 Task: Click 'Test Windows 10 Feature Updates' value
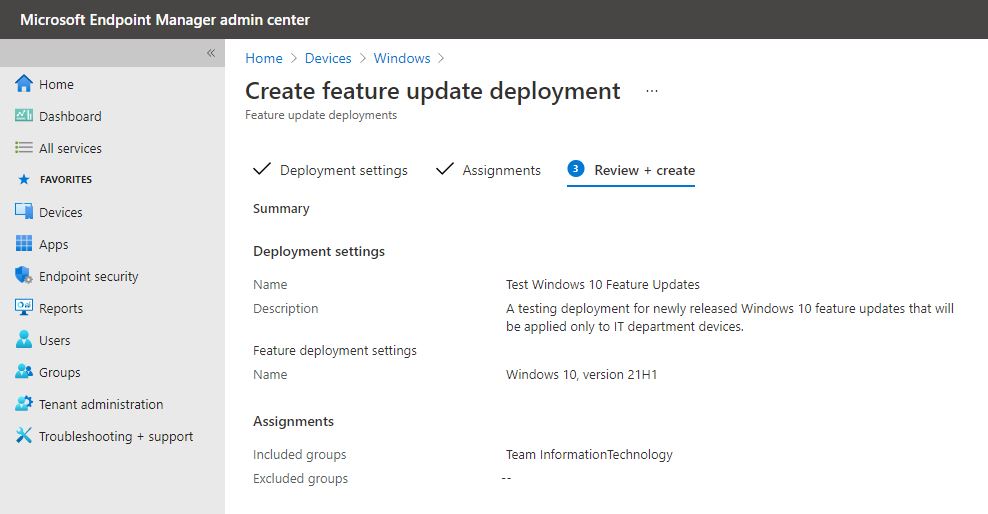click(x=602, y=285)
